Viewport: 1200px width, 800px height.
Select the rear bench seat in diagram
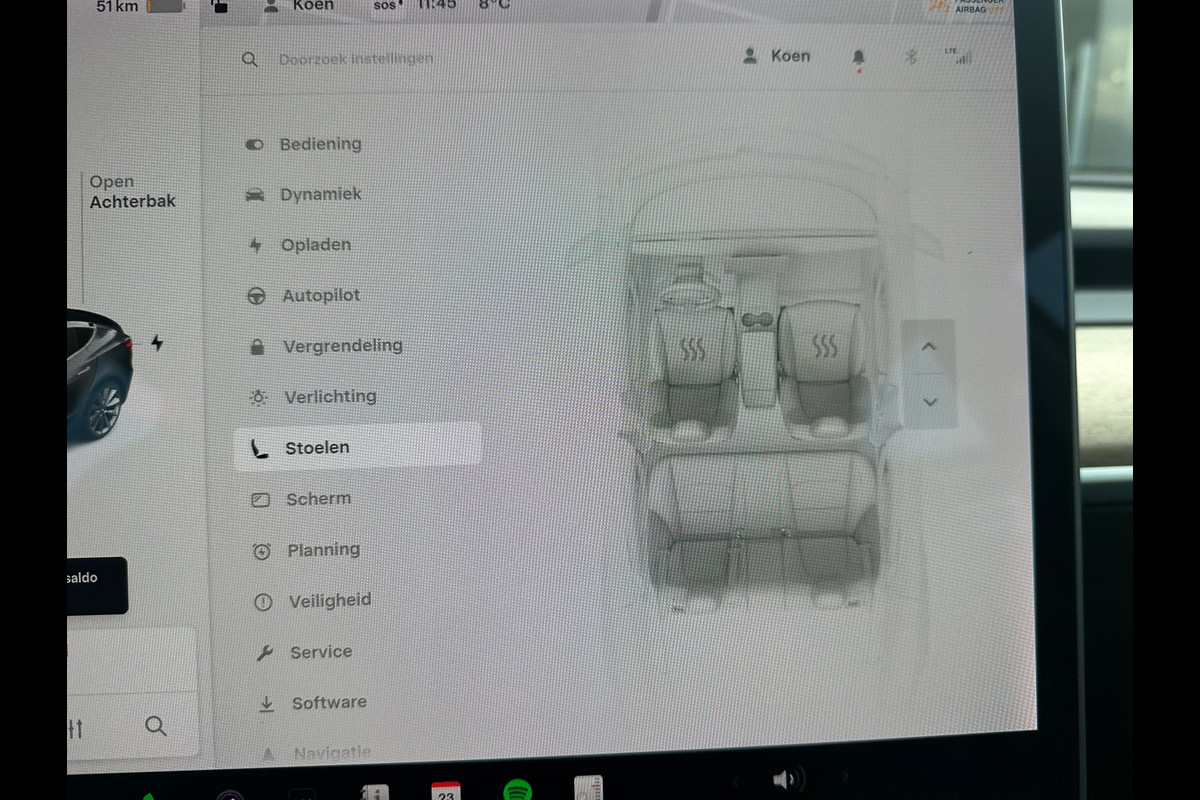click(762, 530)
